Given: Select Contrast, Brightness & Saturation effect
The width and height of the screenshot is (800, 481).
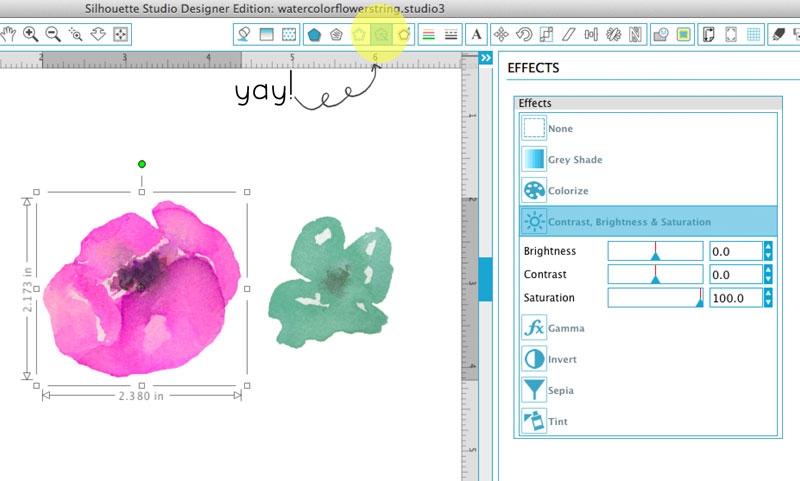Looking at the screenshot, I should (x=648, y=221).
